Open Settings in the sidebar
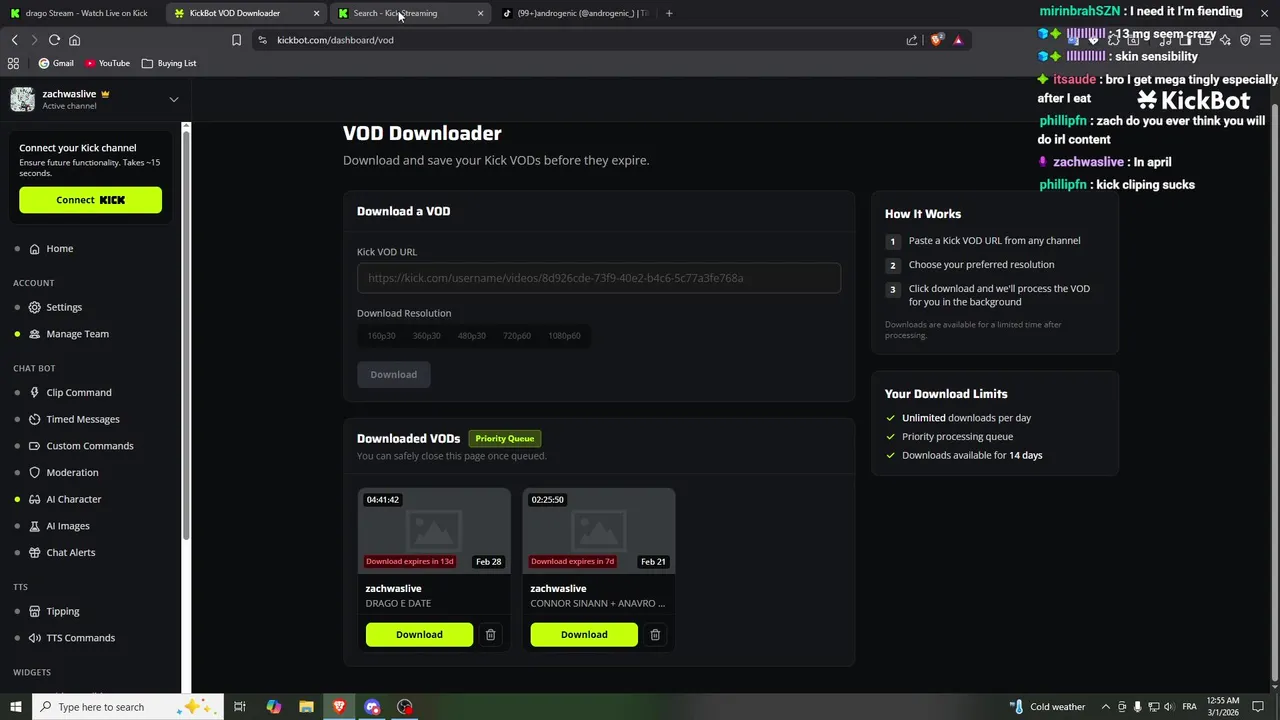 click(64, 307)
